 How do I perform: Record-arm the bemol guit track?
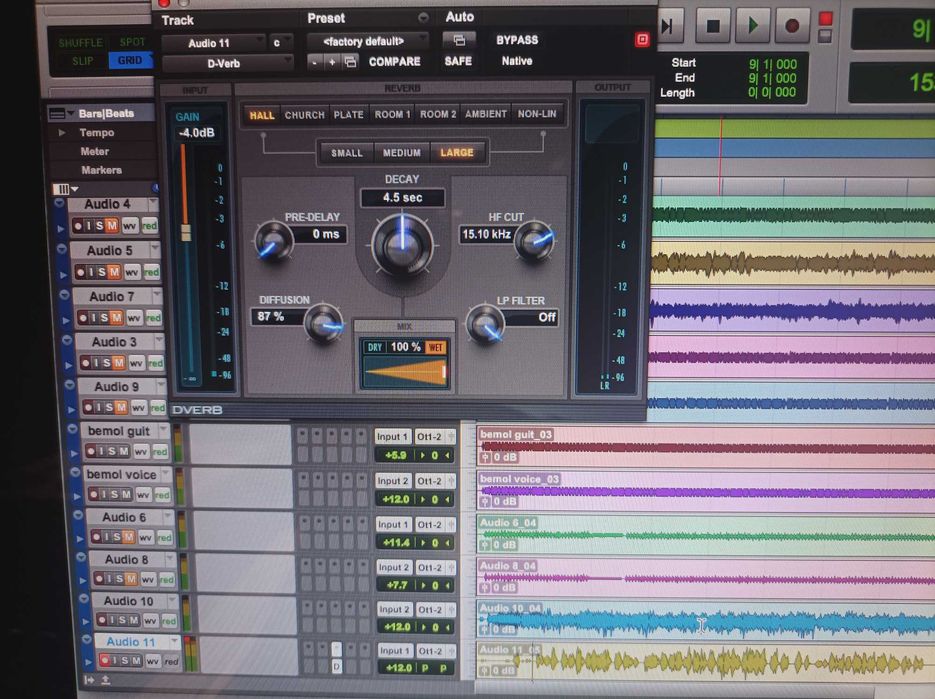pos(91,451)
